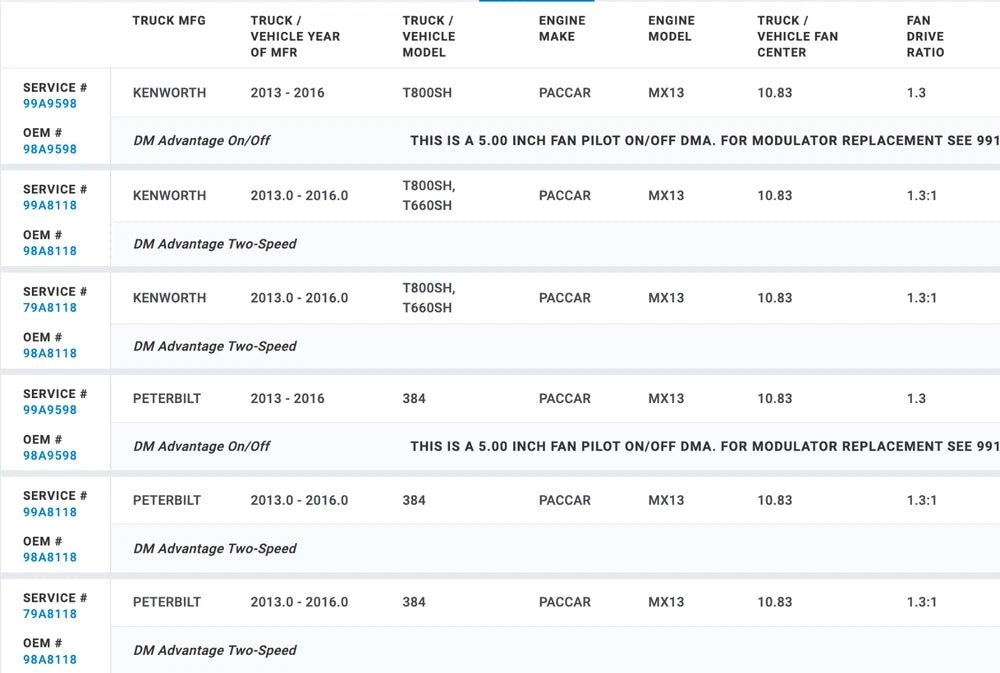This screenshot has height=673, width=1000.
Task: Open OEM number 98A9598 in Kenworth row
Action: pos(50,150)
